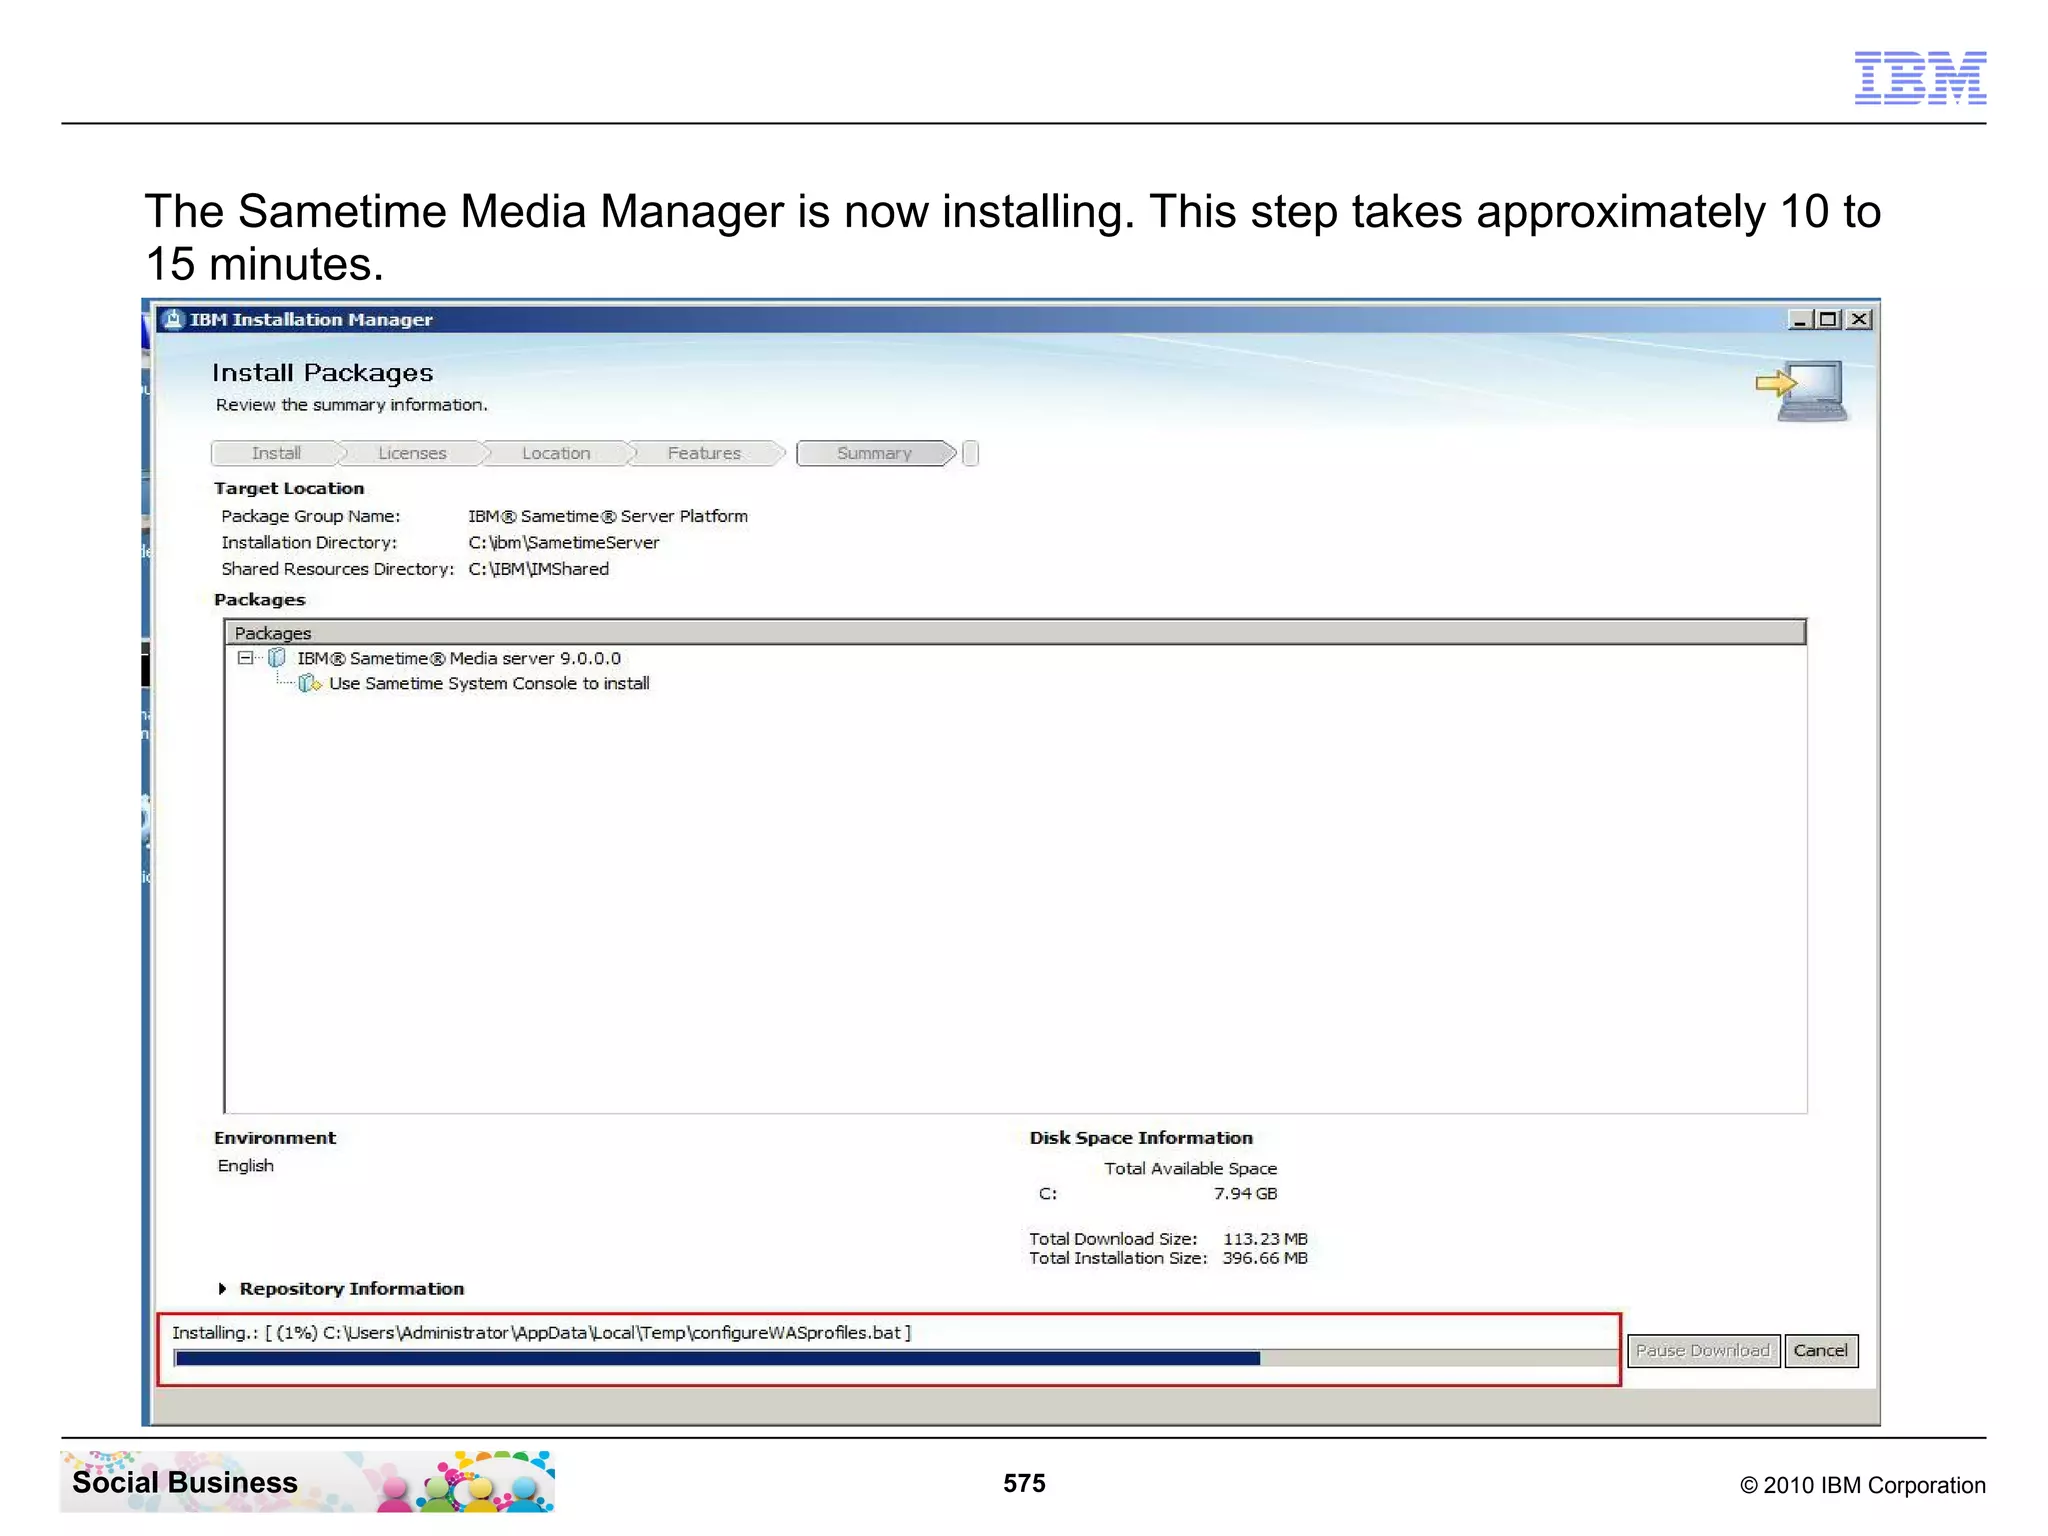Image resolution: width=2048 pixels, height=1536 pixels.
Task: Maximize the Installation Manager window
Action: 1828,319
